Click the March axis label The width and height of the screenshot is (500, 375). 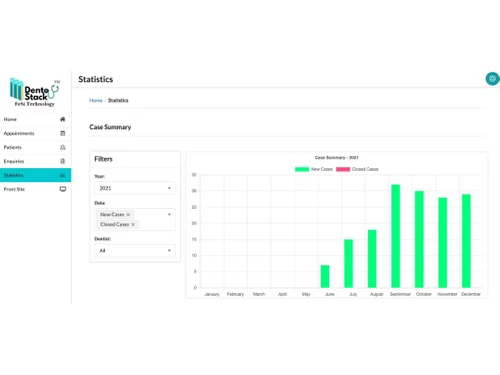point(259,294)
